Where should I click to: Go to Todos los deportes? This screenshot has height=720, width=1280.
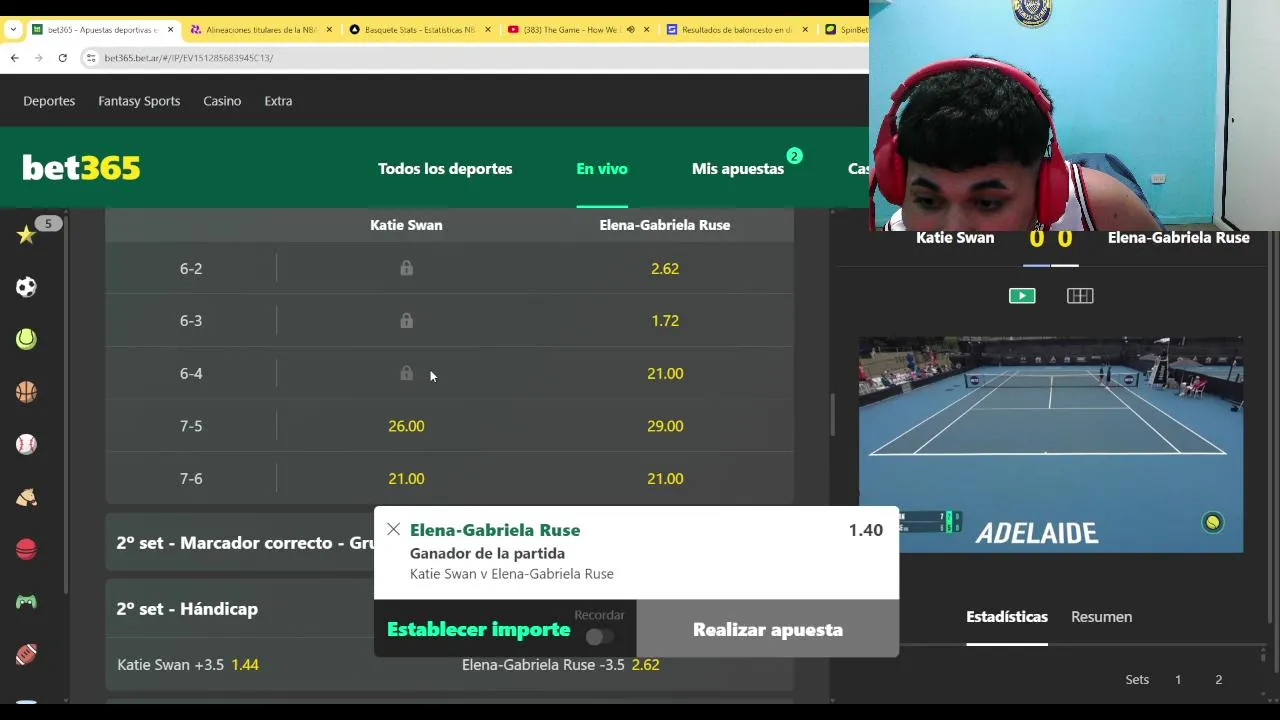tap(445, 169)
